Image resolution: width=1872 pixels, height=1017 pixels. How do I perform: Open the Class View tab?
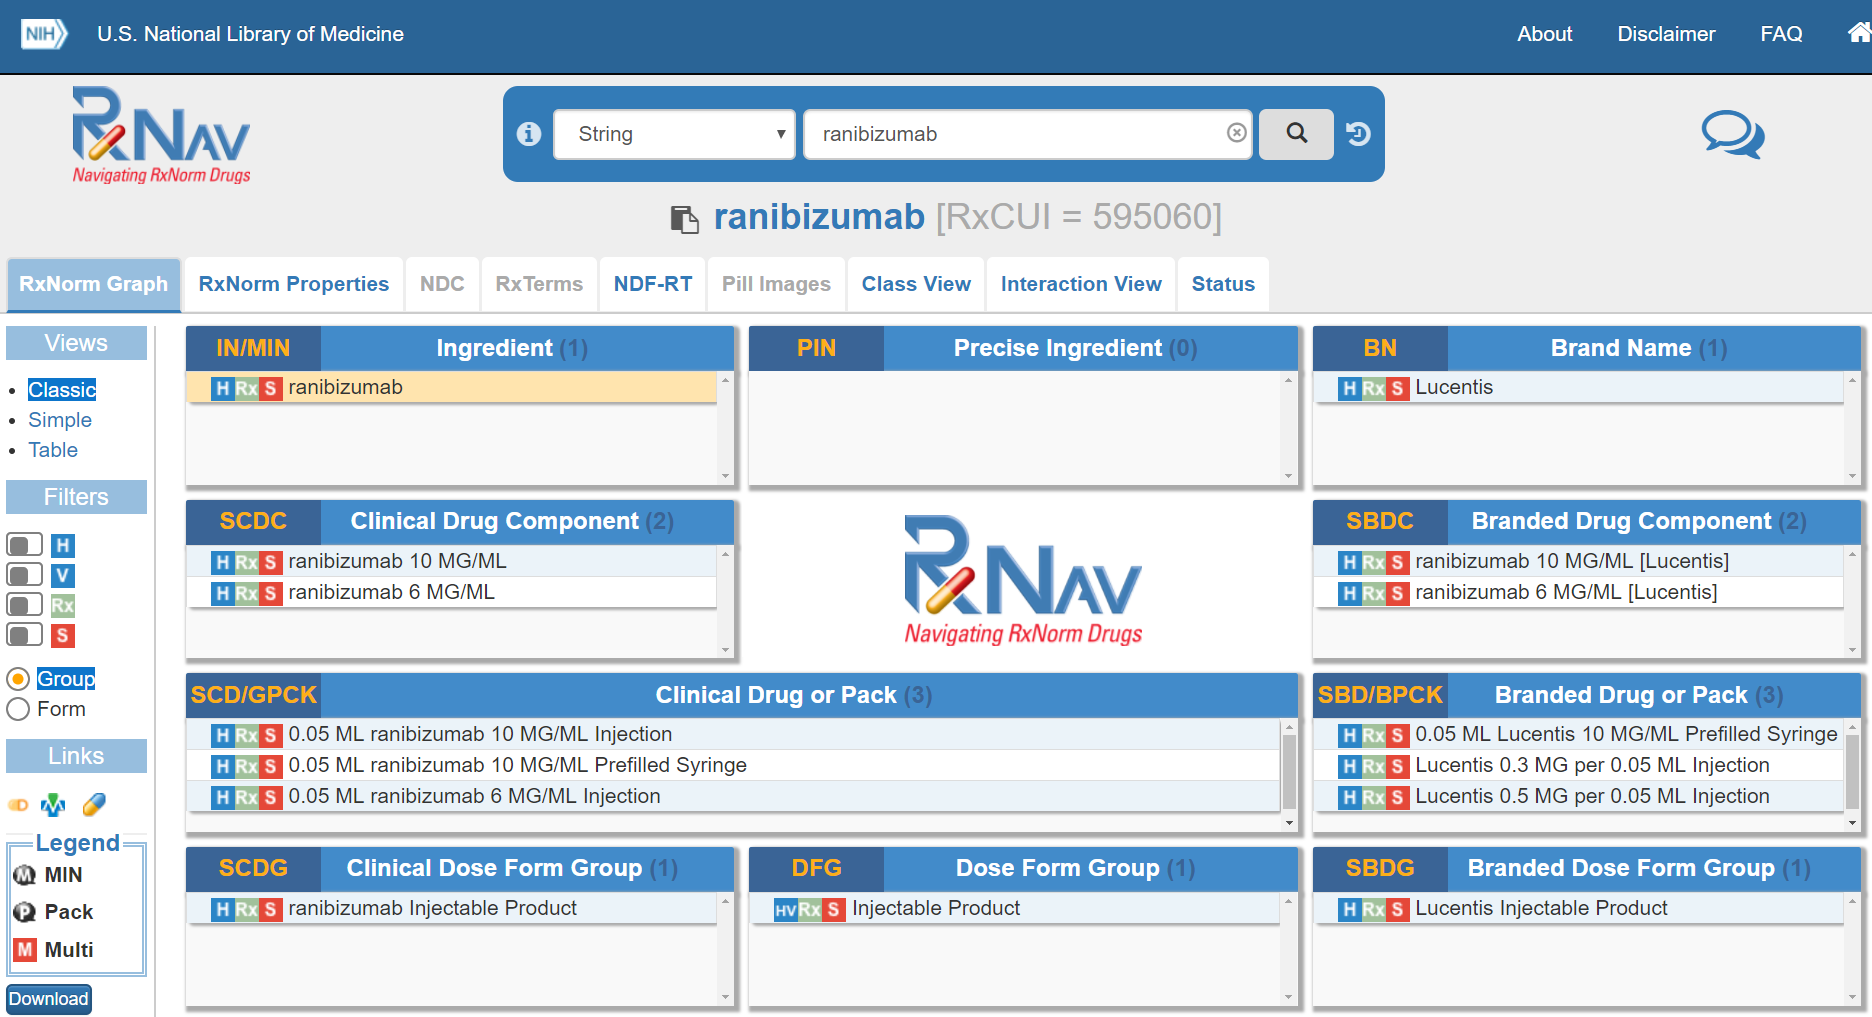[916, 284]
